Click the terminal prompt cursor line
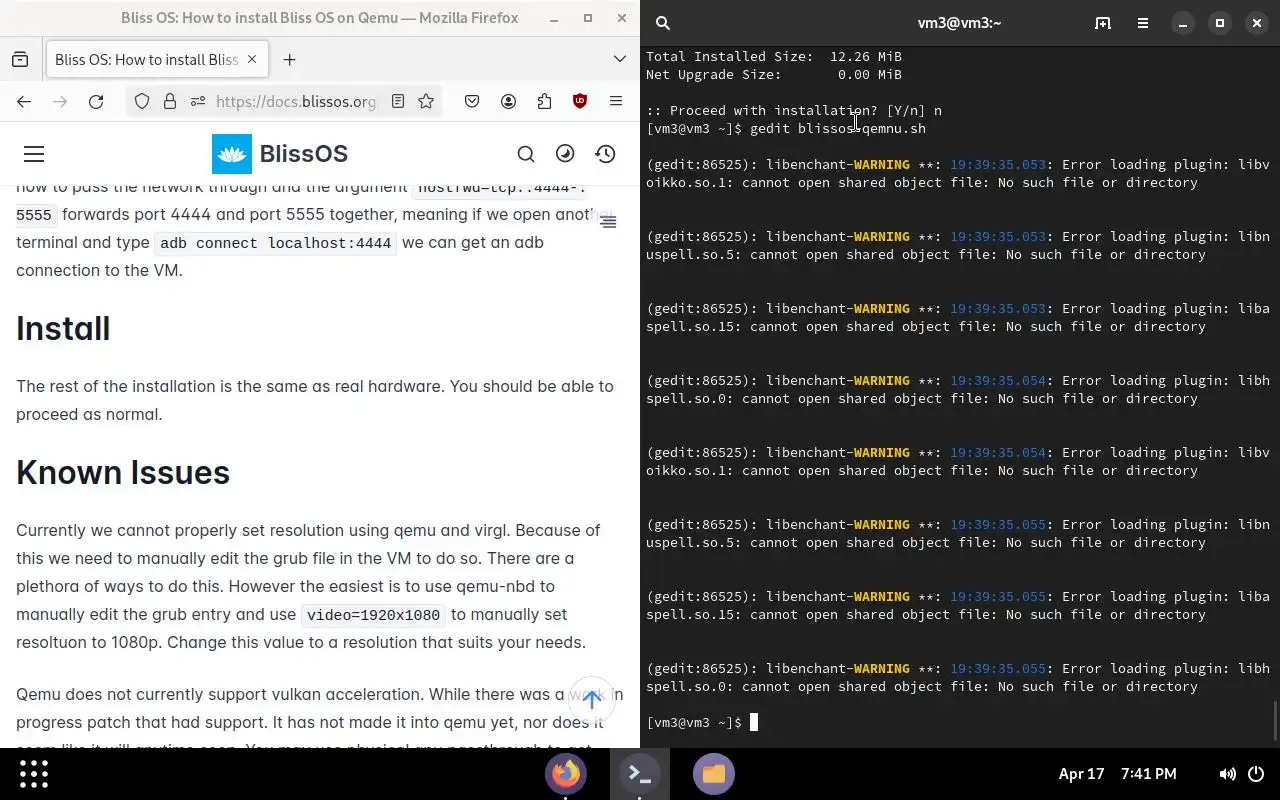Viewport: 1280px width, 800px height. tap(702, 722)
